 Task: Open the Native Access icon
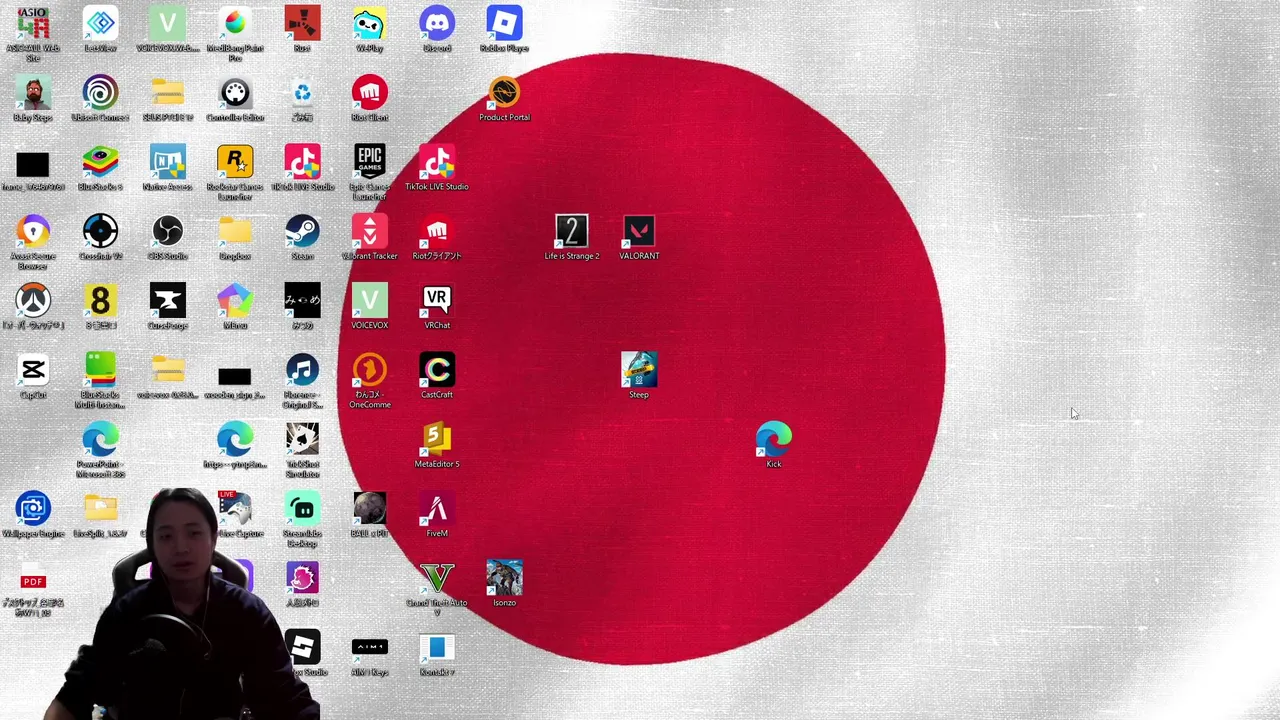167,162
